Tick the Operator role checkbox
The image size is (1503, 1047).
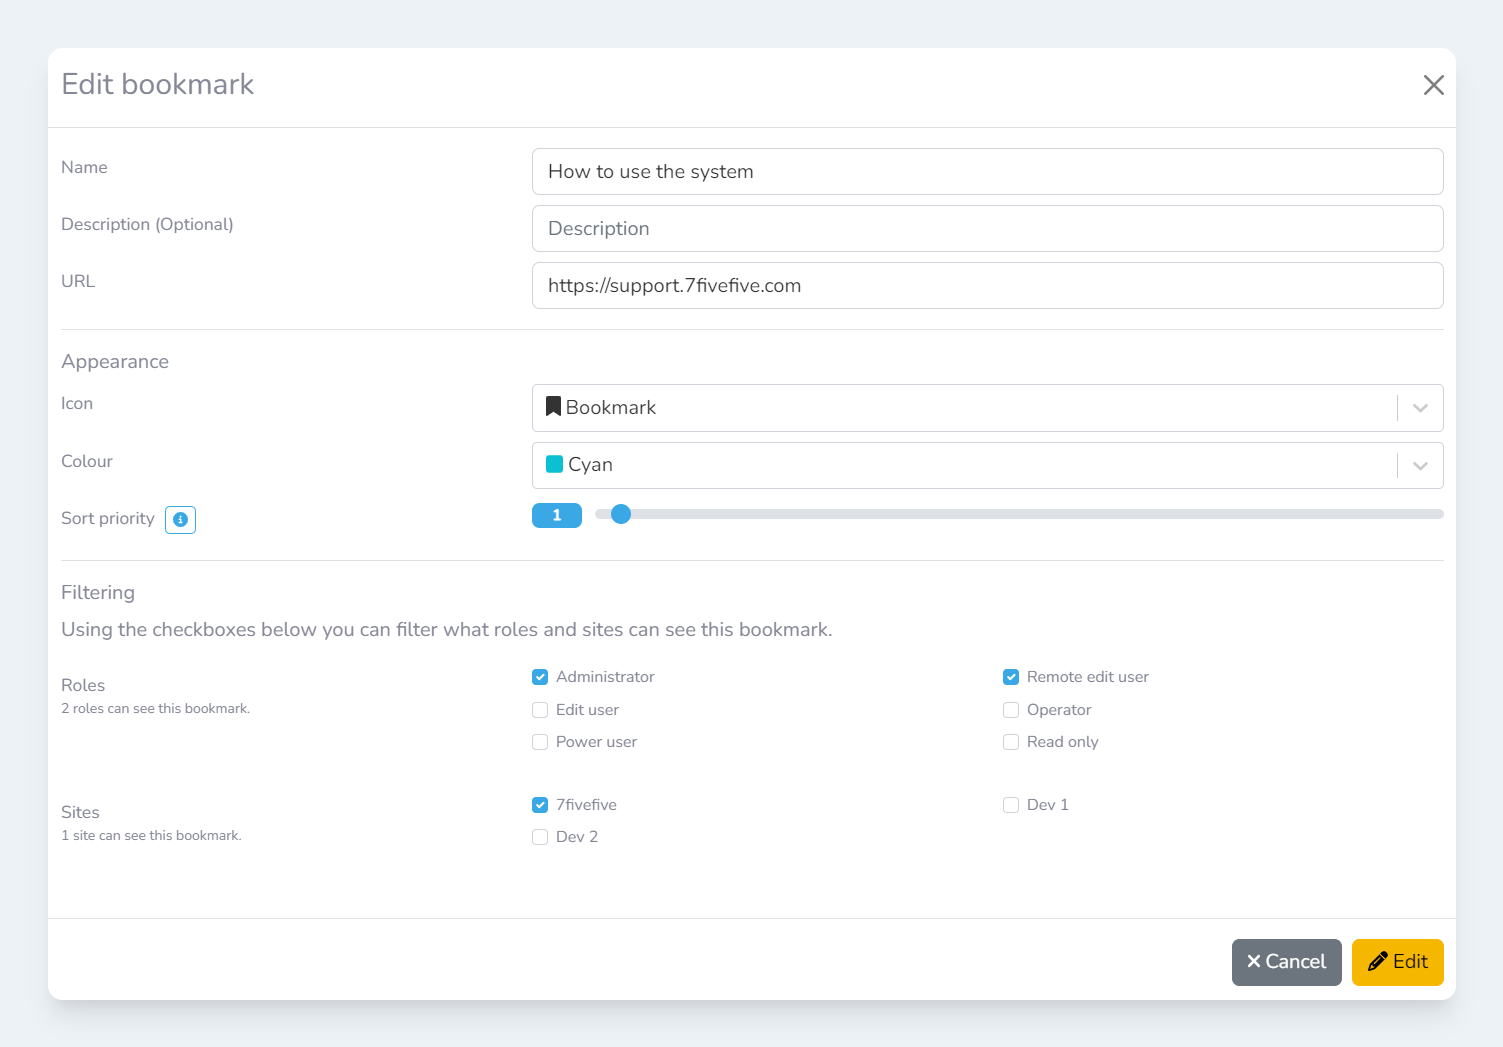[1011, 710]
